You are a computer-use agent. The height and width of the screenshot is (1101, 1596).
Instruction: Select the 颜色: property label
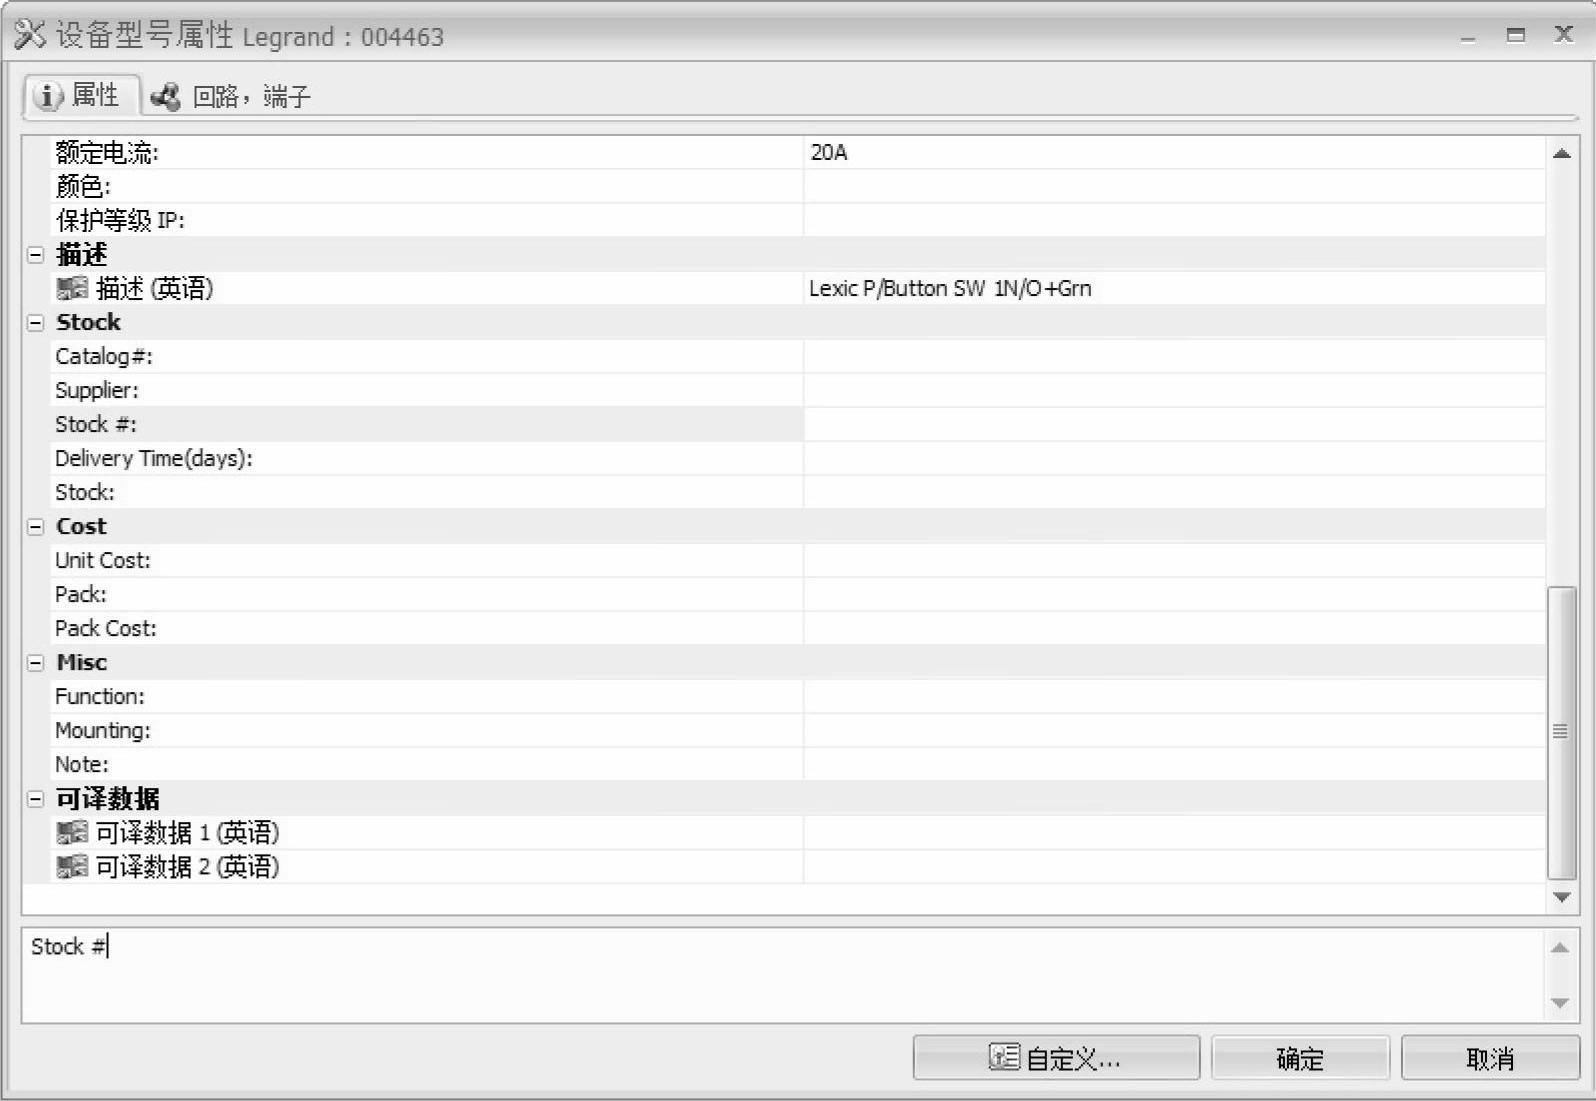(x=83, y=186)
